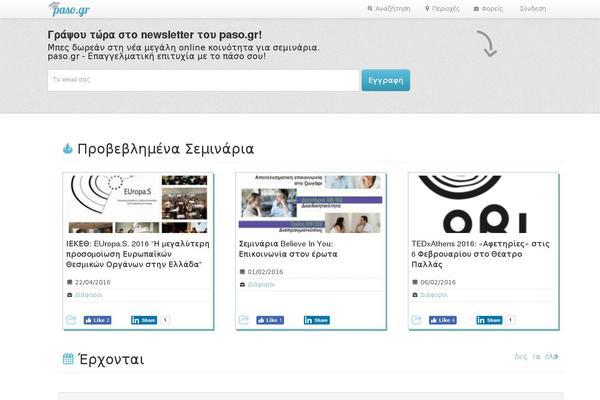Screen dimensions: 600x400
Task: Click Διάφοροι link on the TEDxAthens card
Action: [434, 295]
